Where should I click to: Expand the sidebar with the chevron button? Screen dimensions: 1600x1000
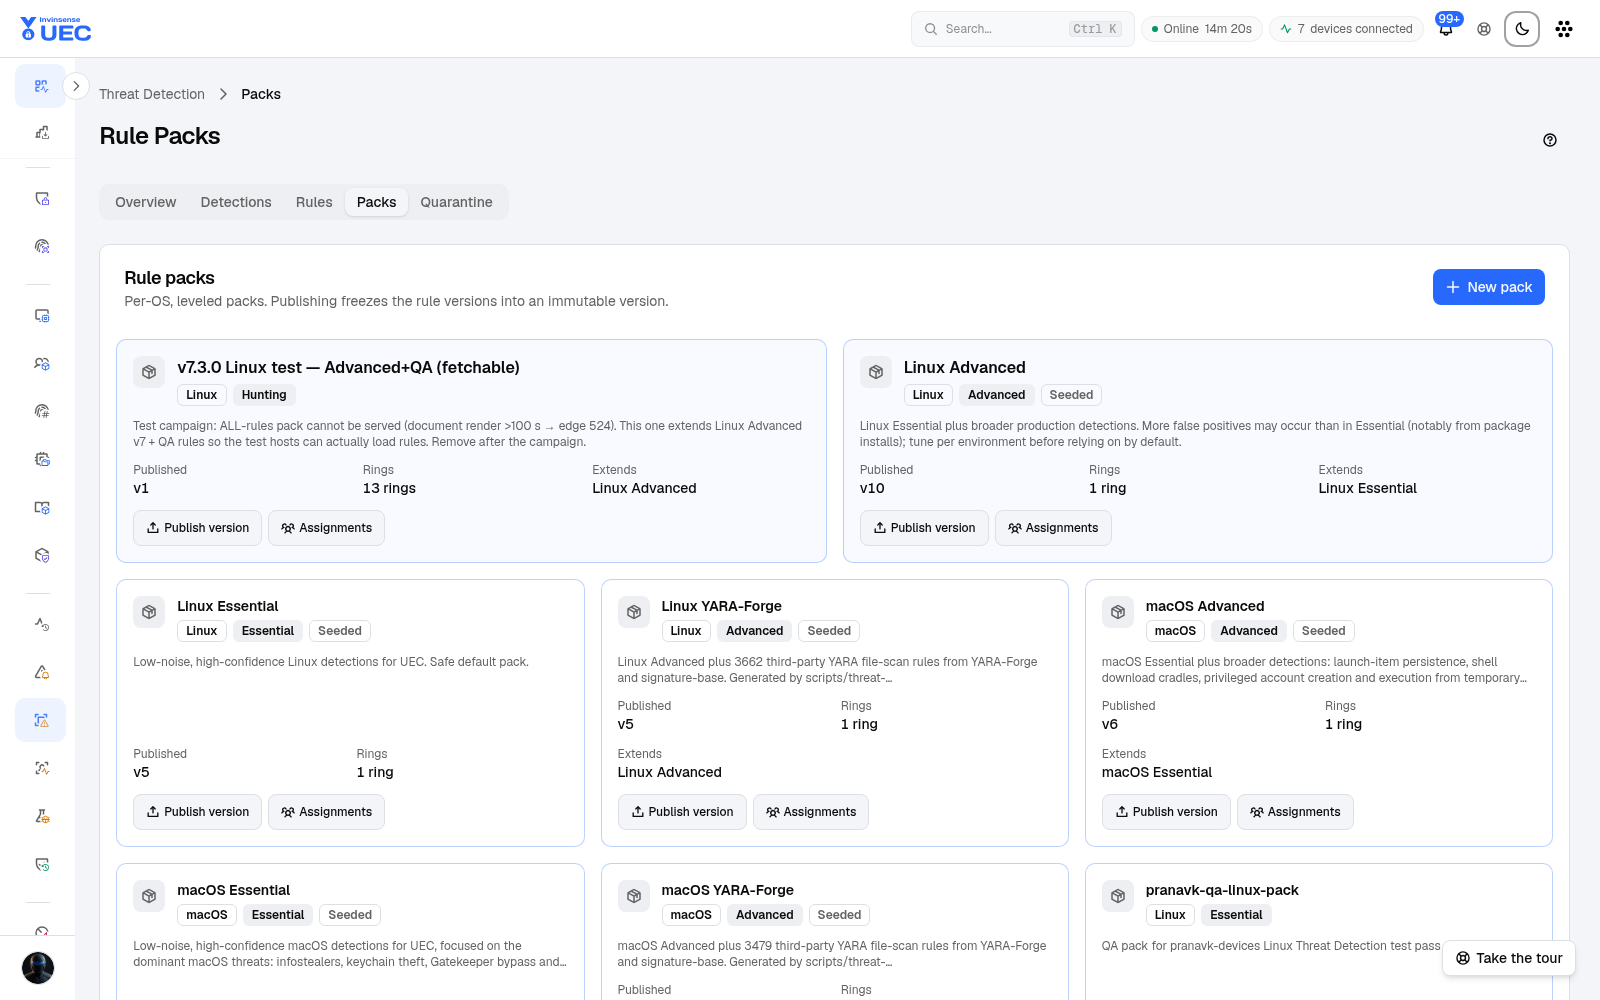tap(76, 86)
